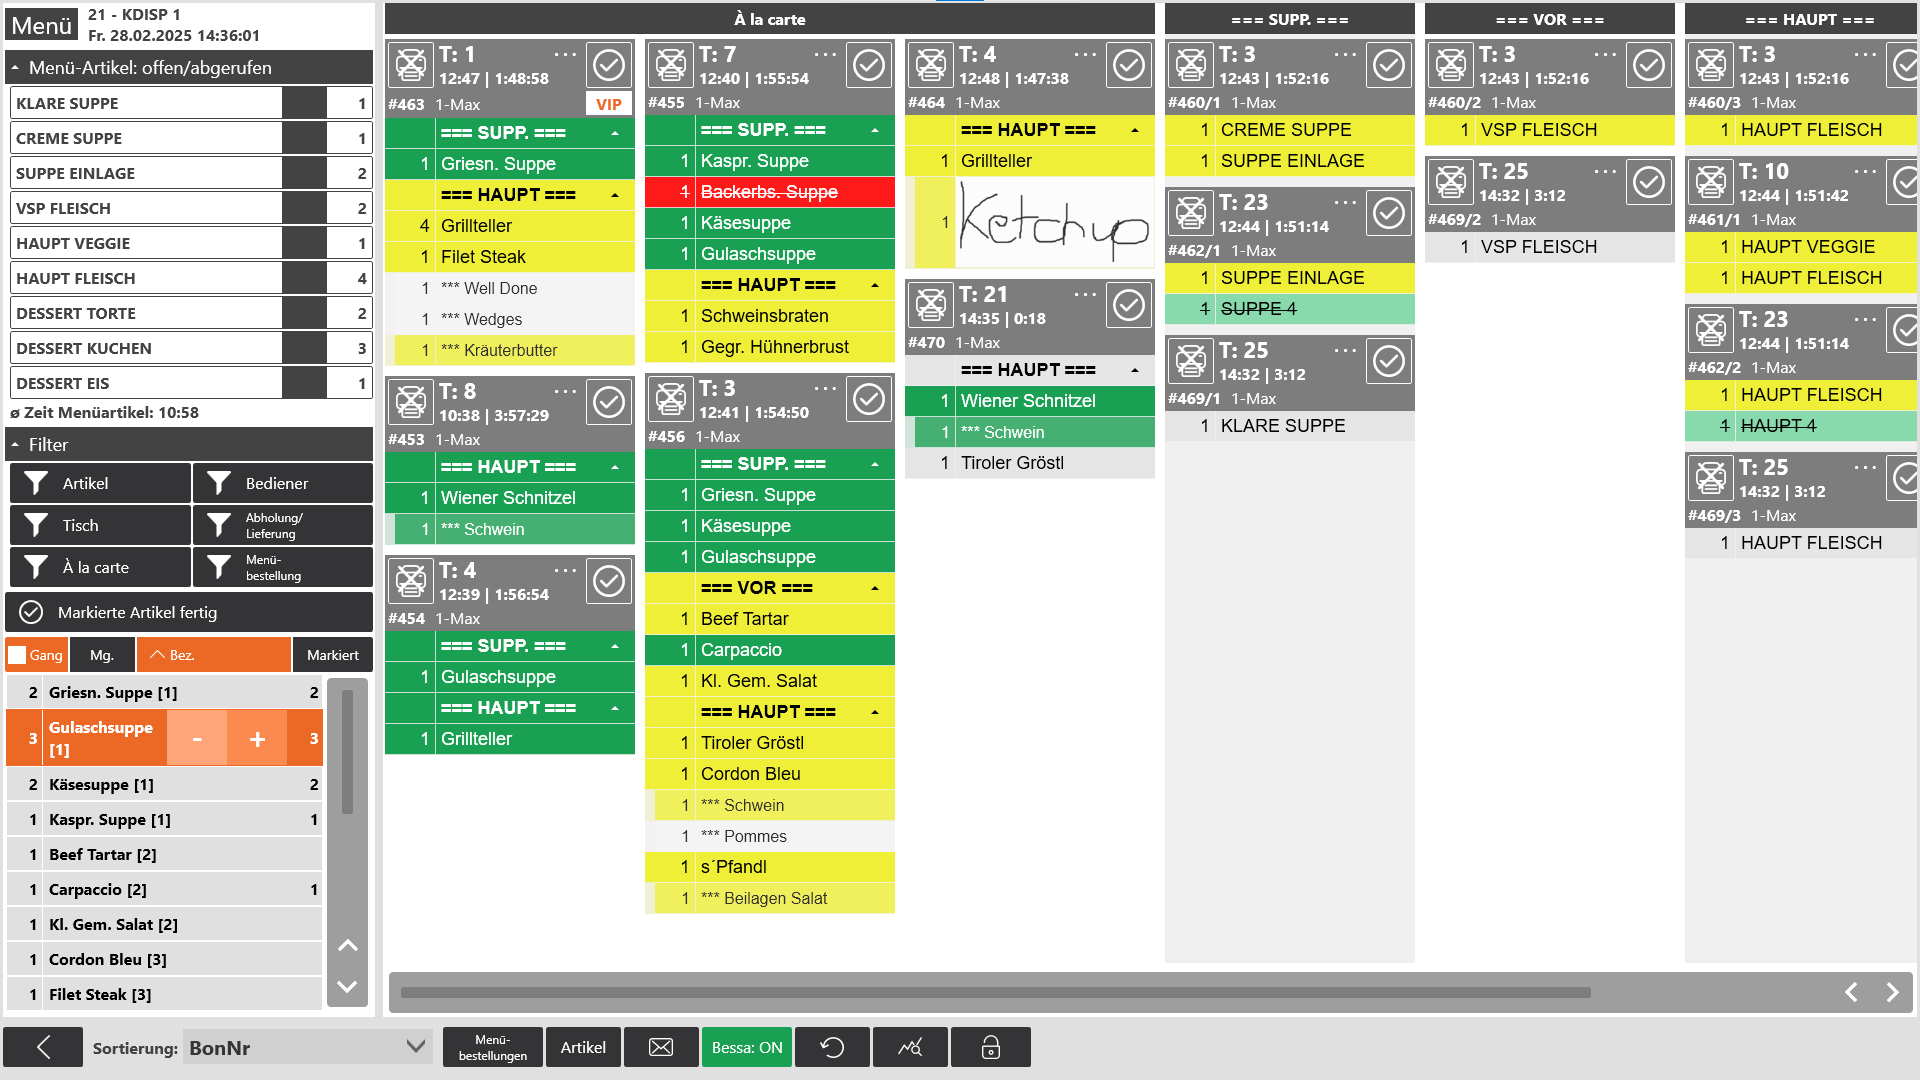
Task: Mark ticket T: 7 complete via its checkmark circle
Action: pyautogui.click(x=869, y=65)
